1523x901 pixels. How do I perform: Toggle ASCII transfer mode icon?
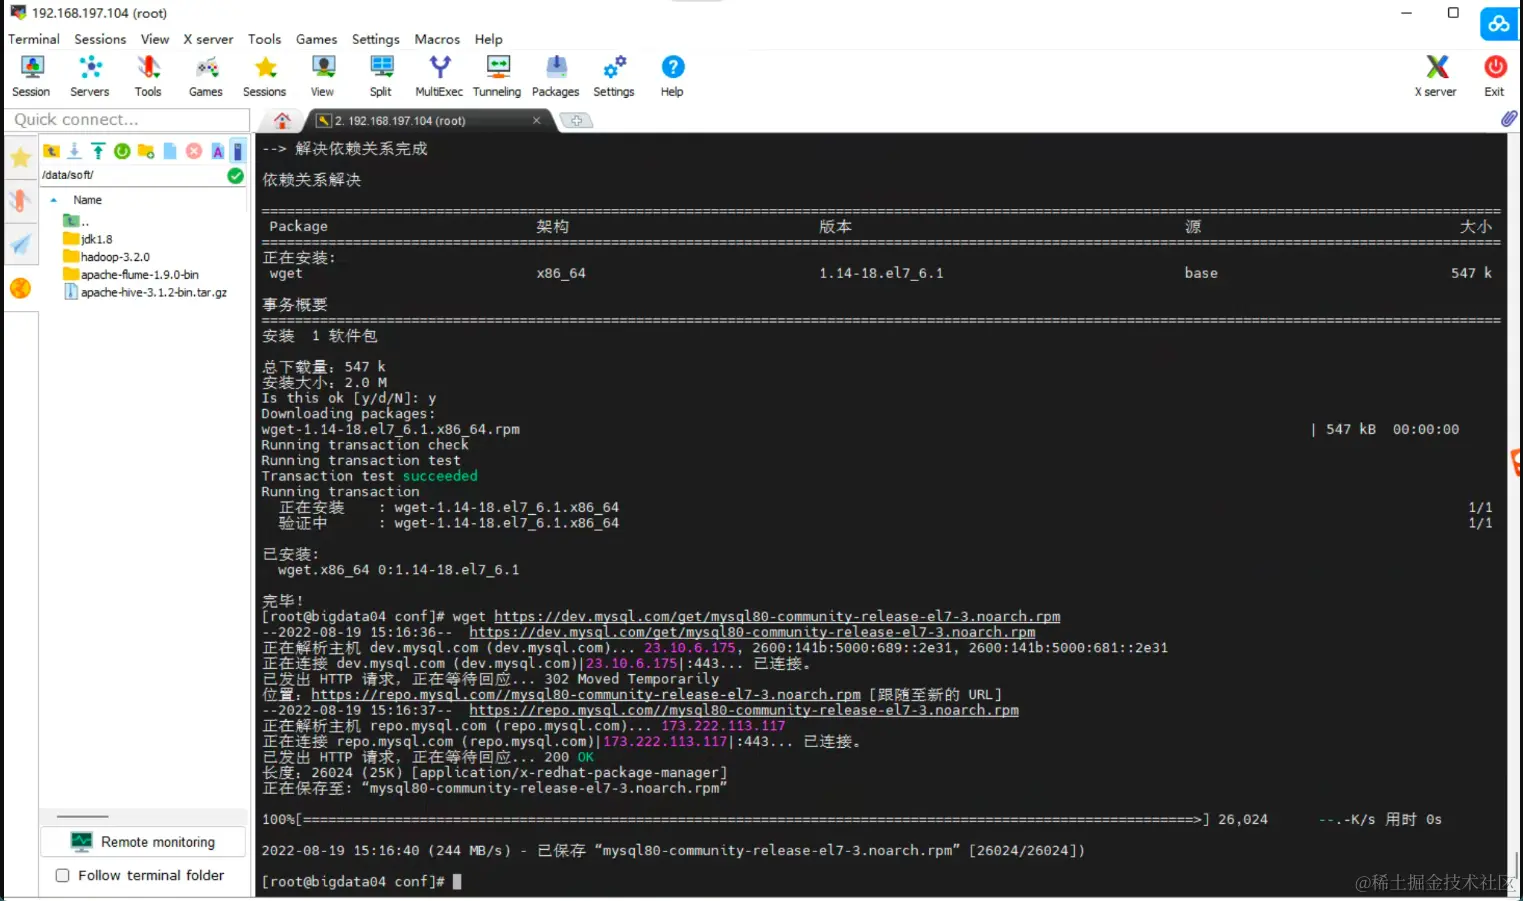coord(217,151)
